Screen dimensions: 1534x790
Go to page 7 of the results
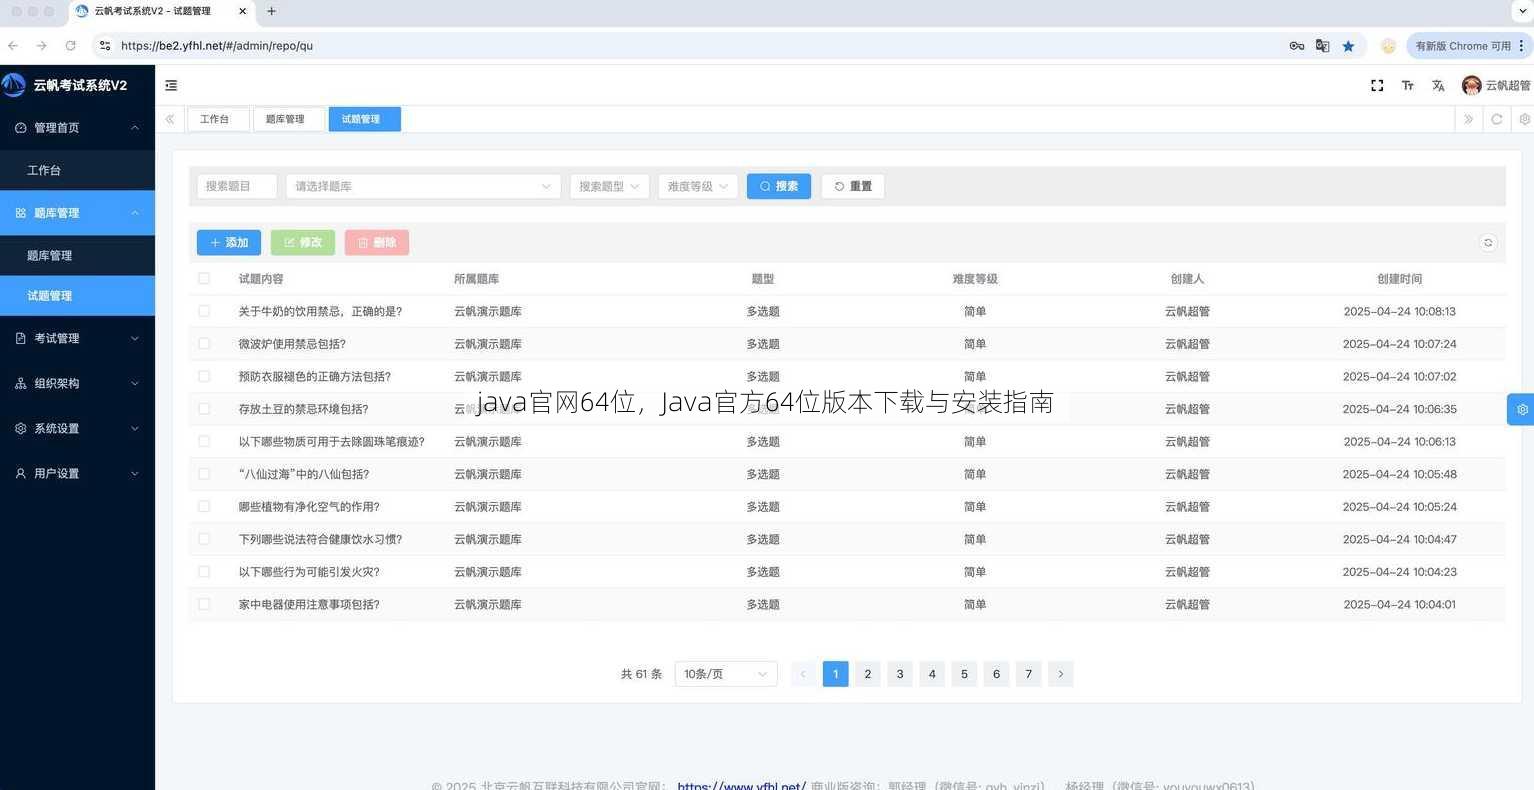pyautogui.click(x=1028, y=674)
